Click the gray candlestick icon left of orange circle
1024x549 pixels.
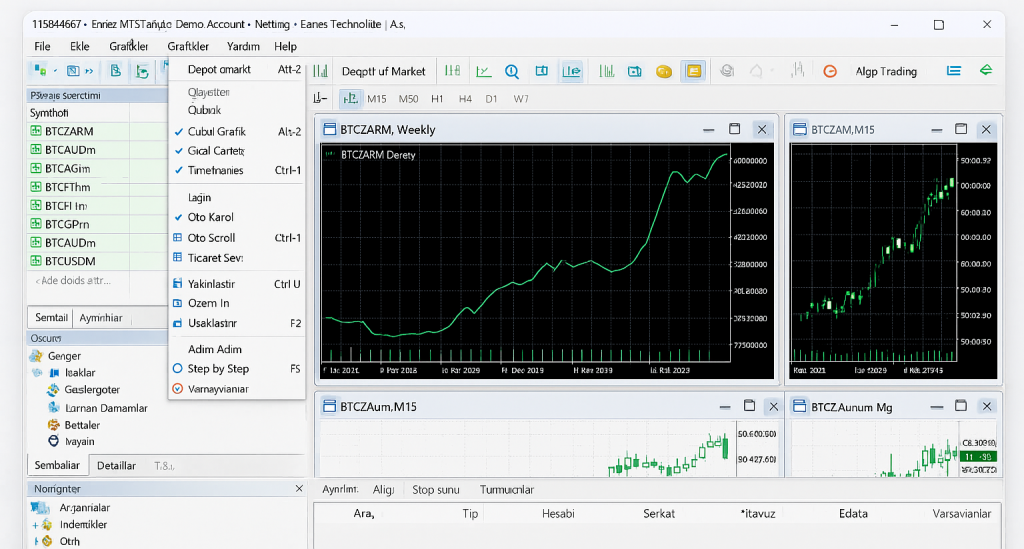(797, 71)
